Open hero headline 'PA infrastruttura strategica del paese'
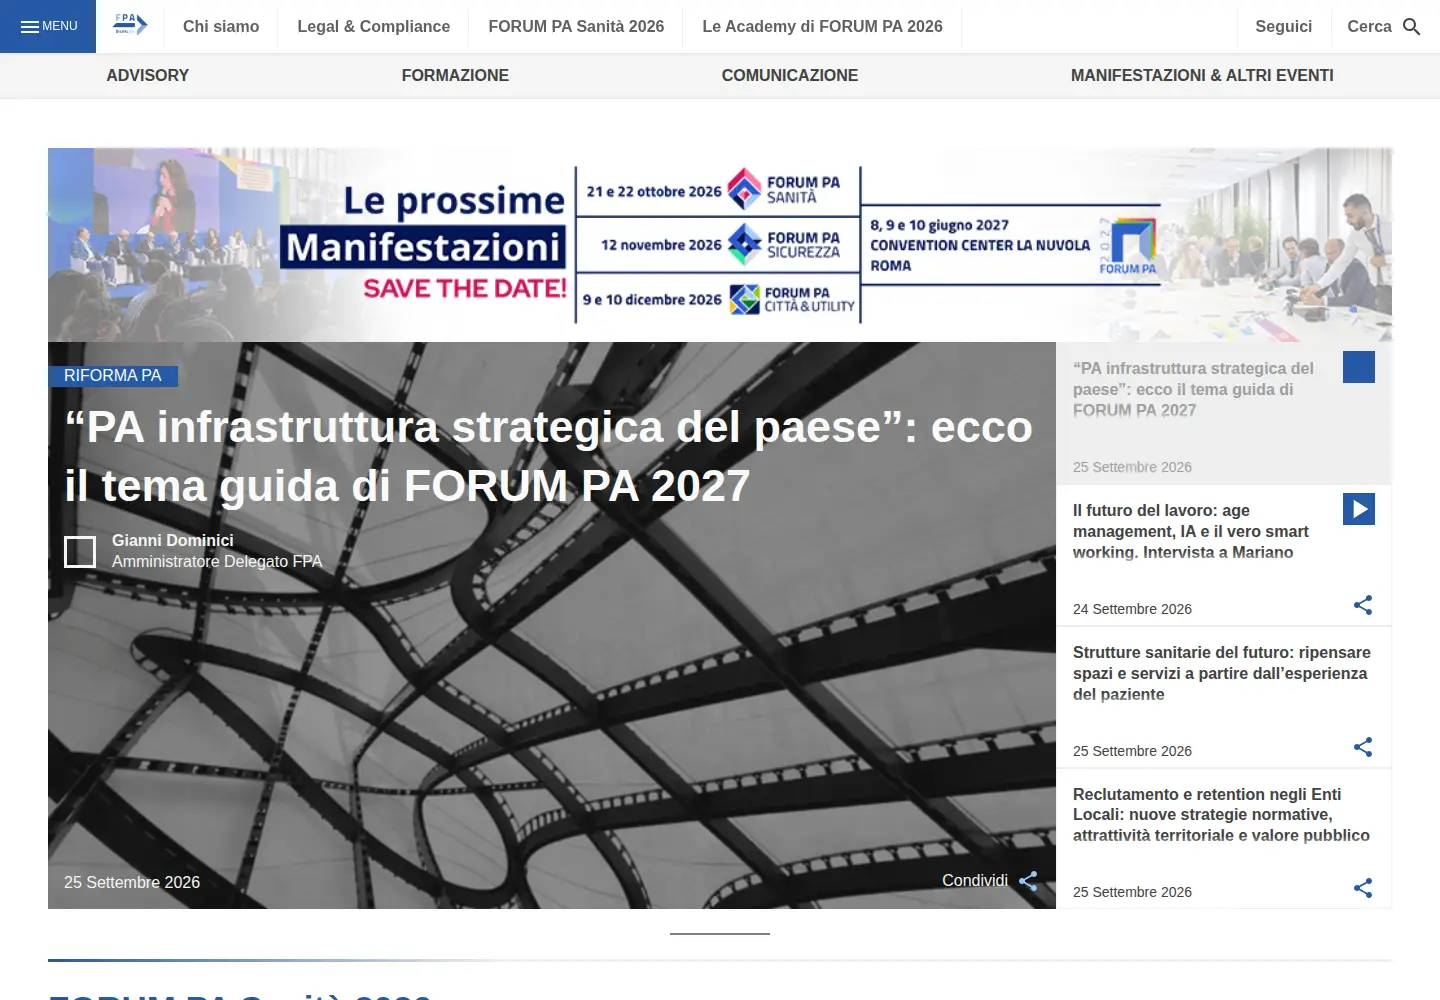Viewport: 1440px width, 1000px height. (548, 456)
